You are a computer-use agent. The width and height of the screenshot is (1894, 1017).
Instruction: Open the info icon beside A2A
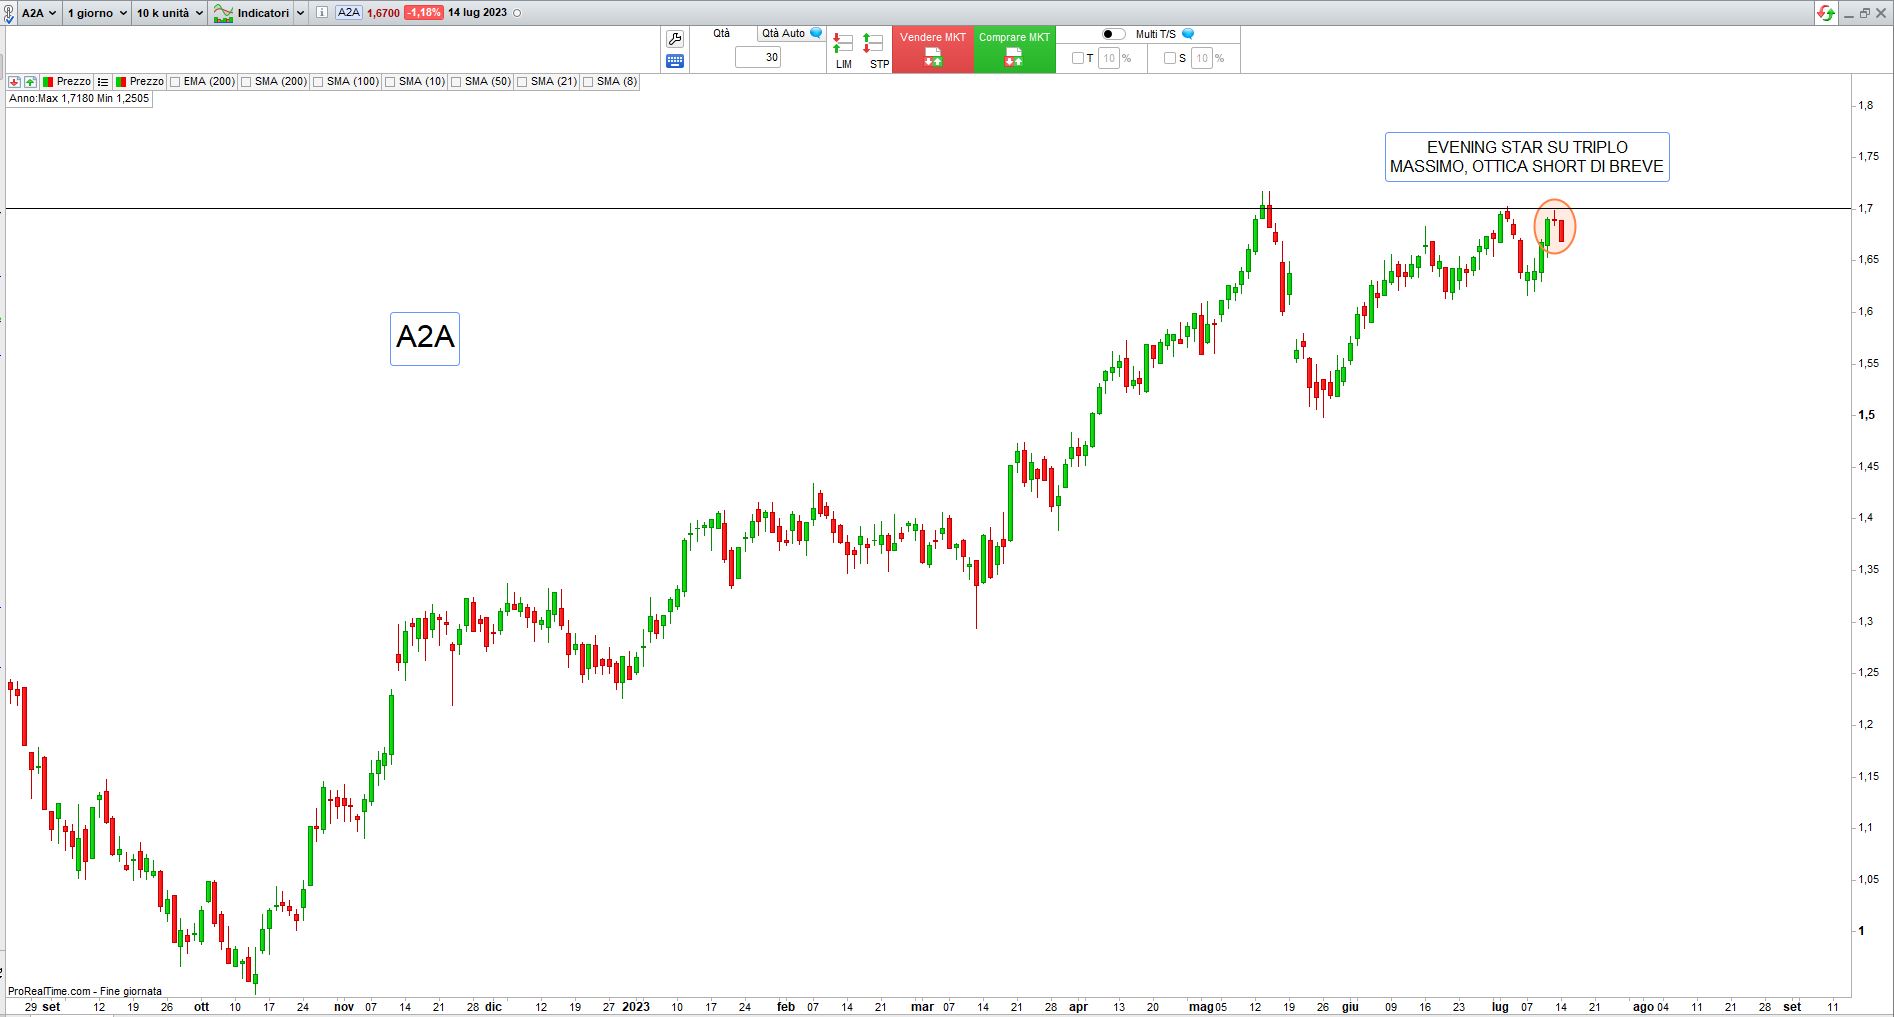(321, 13)
